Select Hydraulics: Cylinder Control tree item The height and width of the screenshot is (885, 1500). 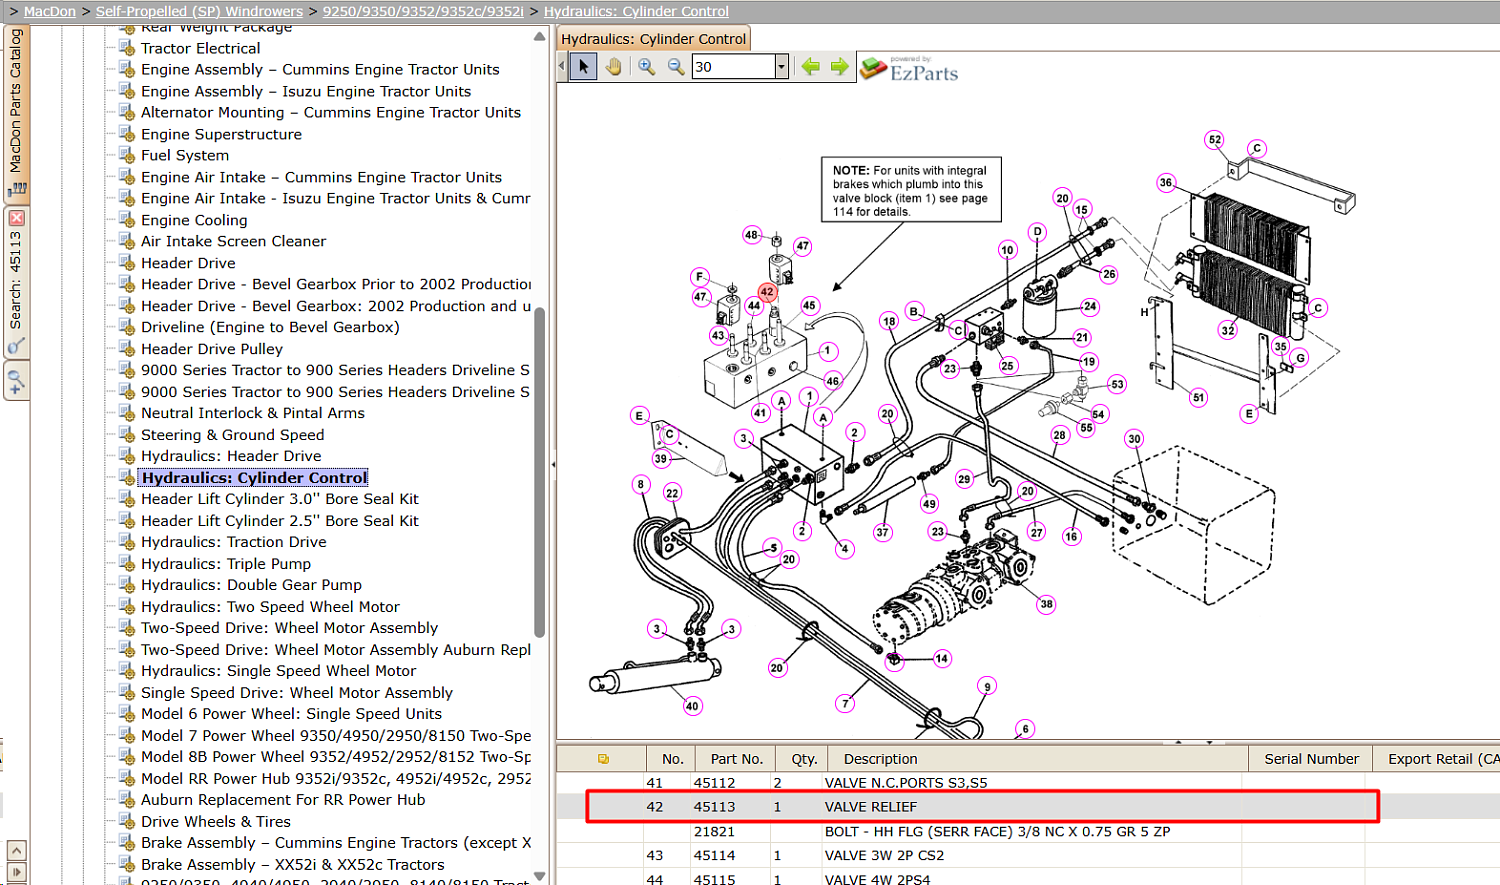pos(254,478)
